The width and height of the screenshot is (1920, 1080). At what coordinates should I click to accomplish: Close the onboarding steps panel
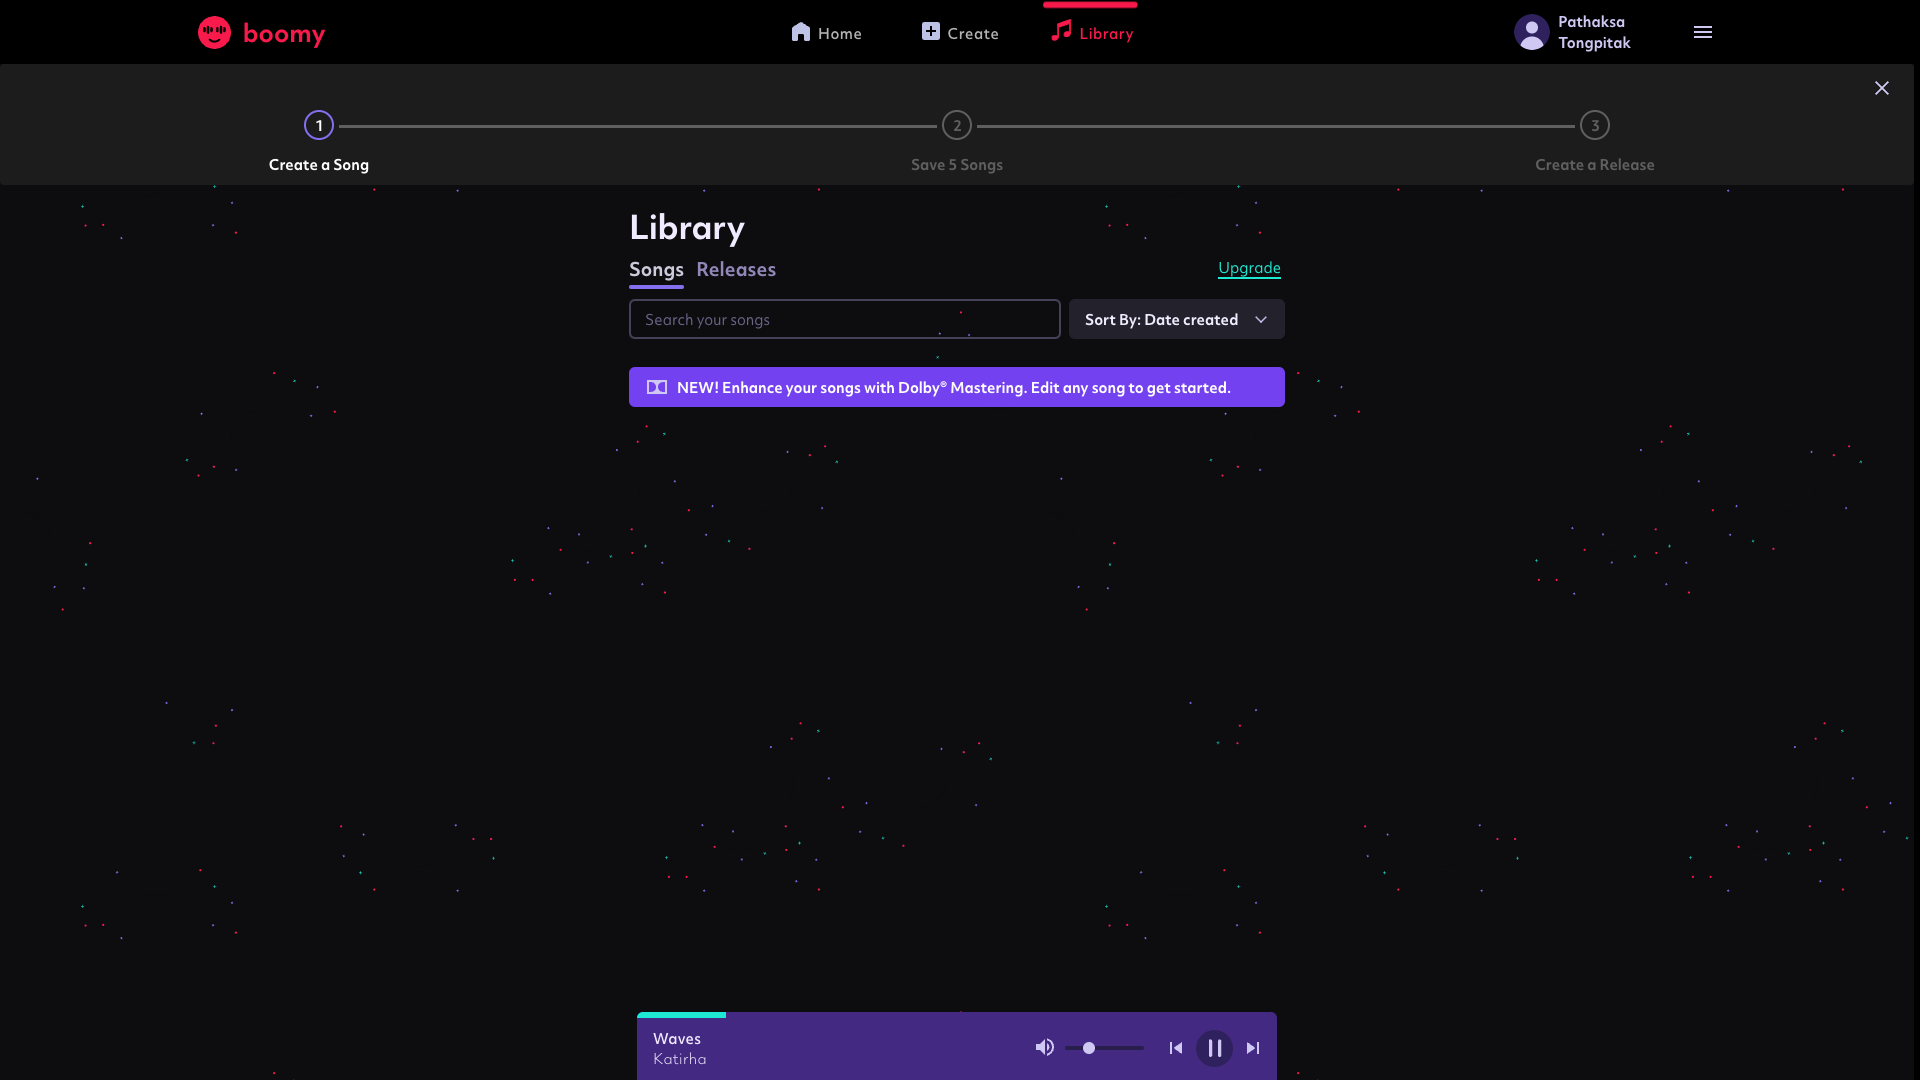point(1881,88)
